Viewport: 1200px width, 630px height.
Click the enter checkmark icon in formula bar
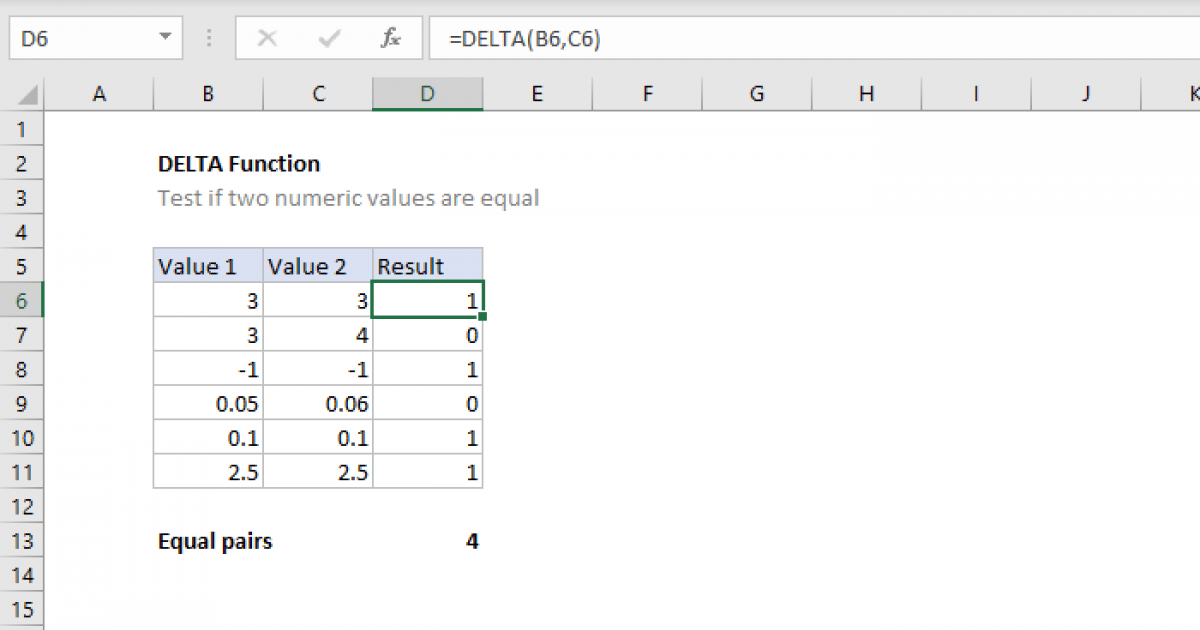(329, 39)
